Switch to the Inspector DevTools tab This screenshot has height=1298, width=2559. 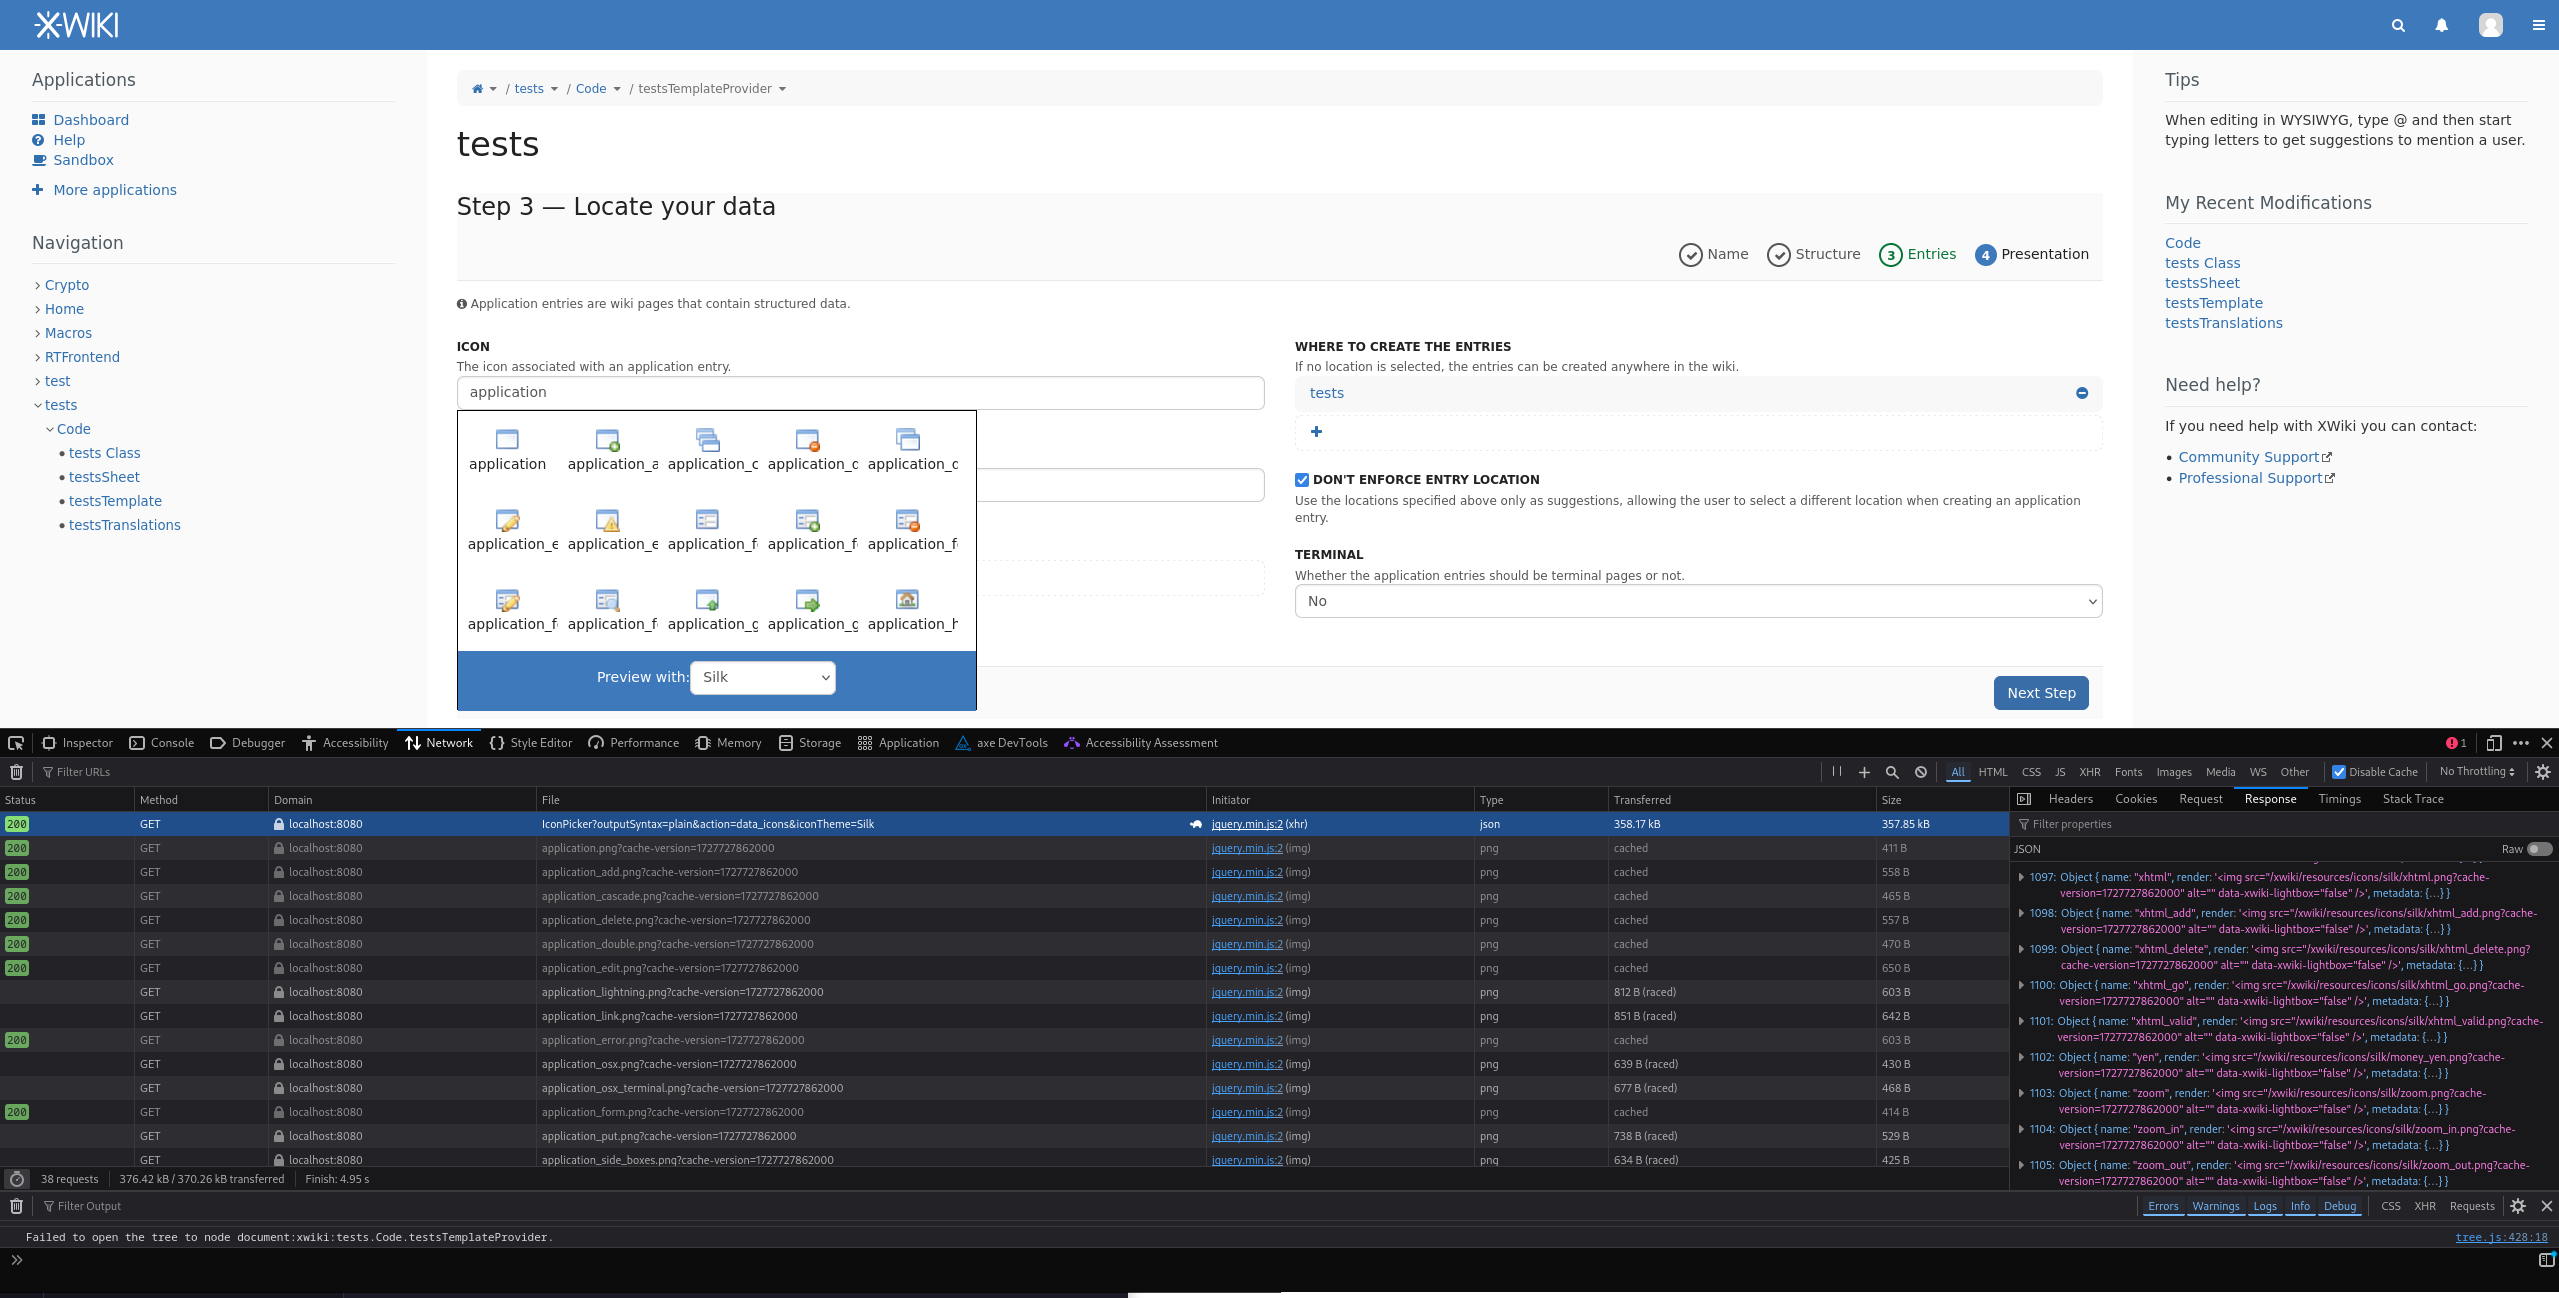[77, 743]
